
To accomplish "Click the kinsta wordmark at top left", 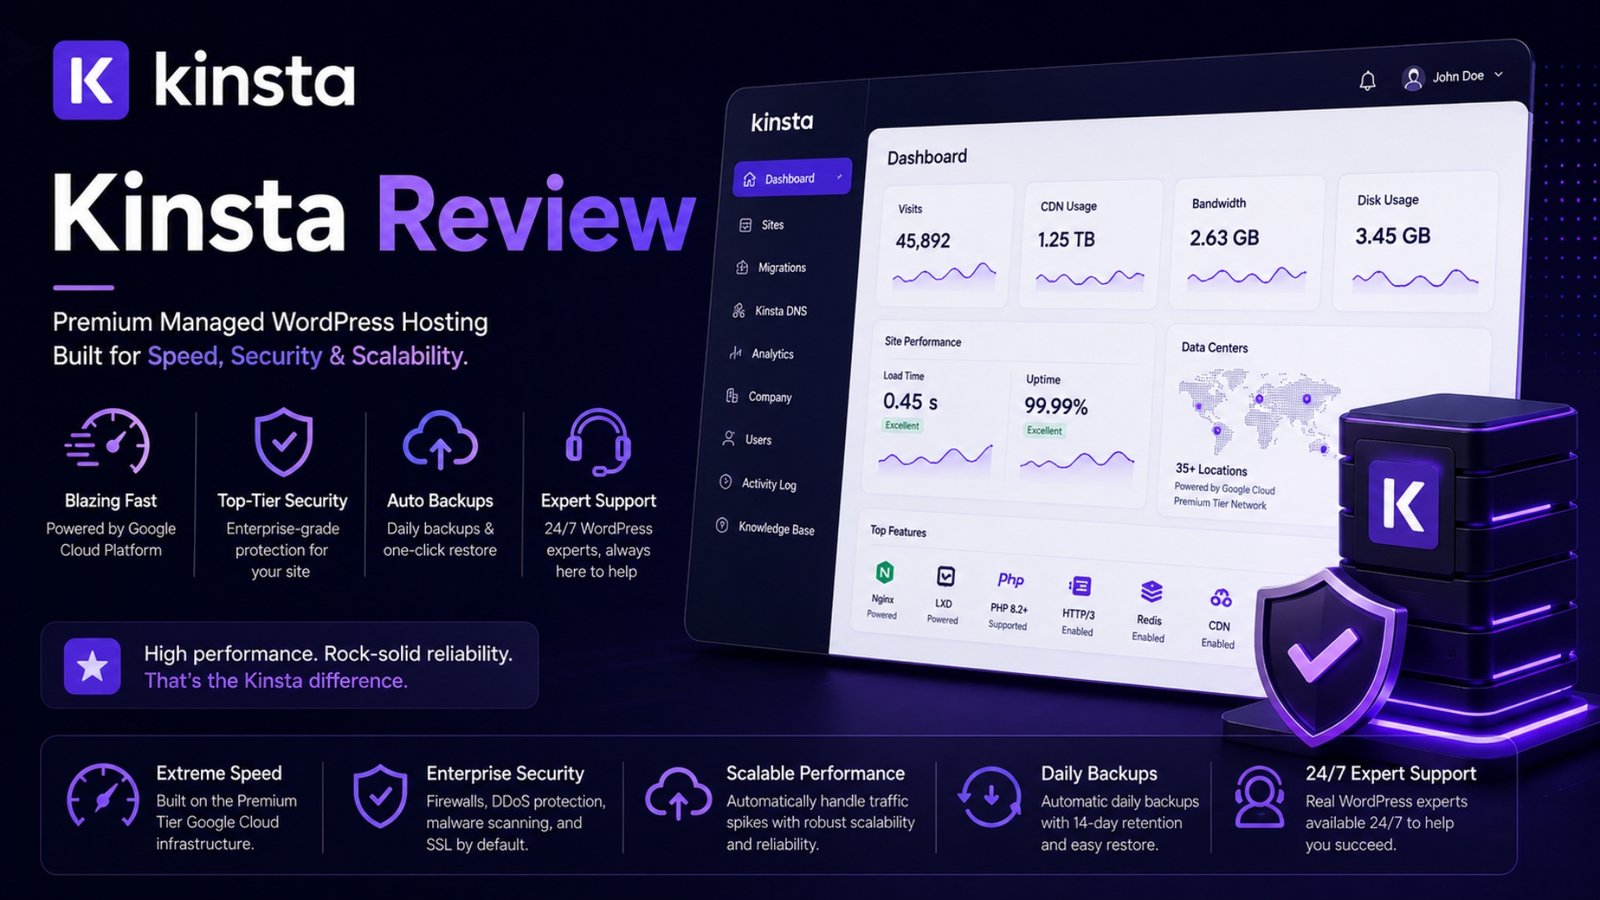I will pyautogui.click(x=255, y=79).
